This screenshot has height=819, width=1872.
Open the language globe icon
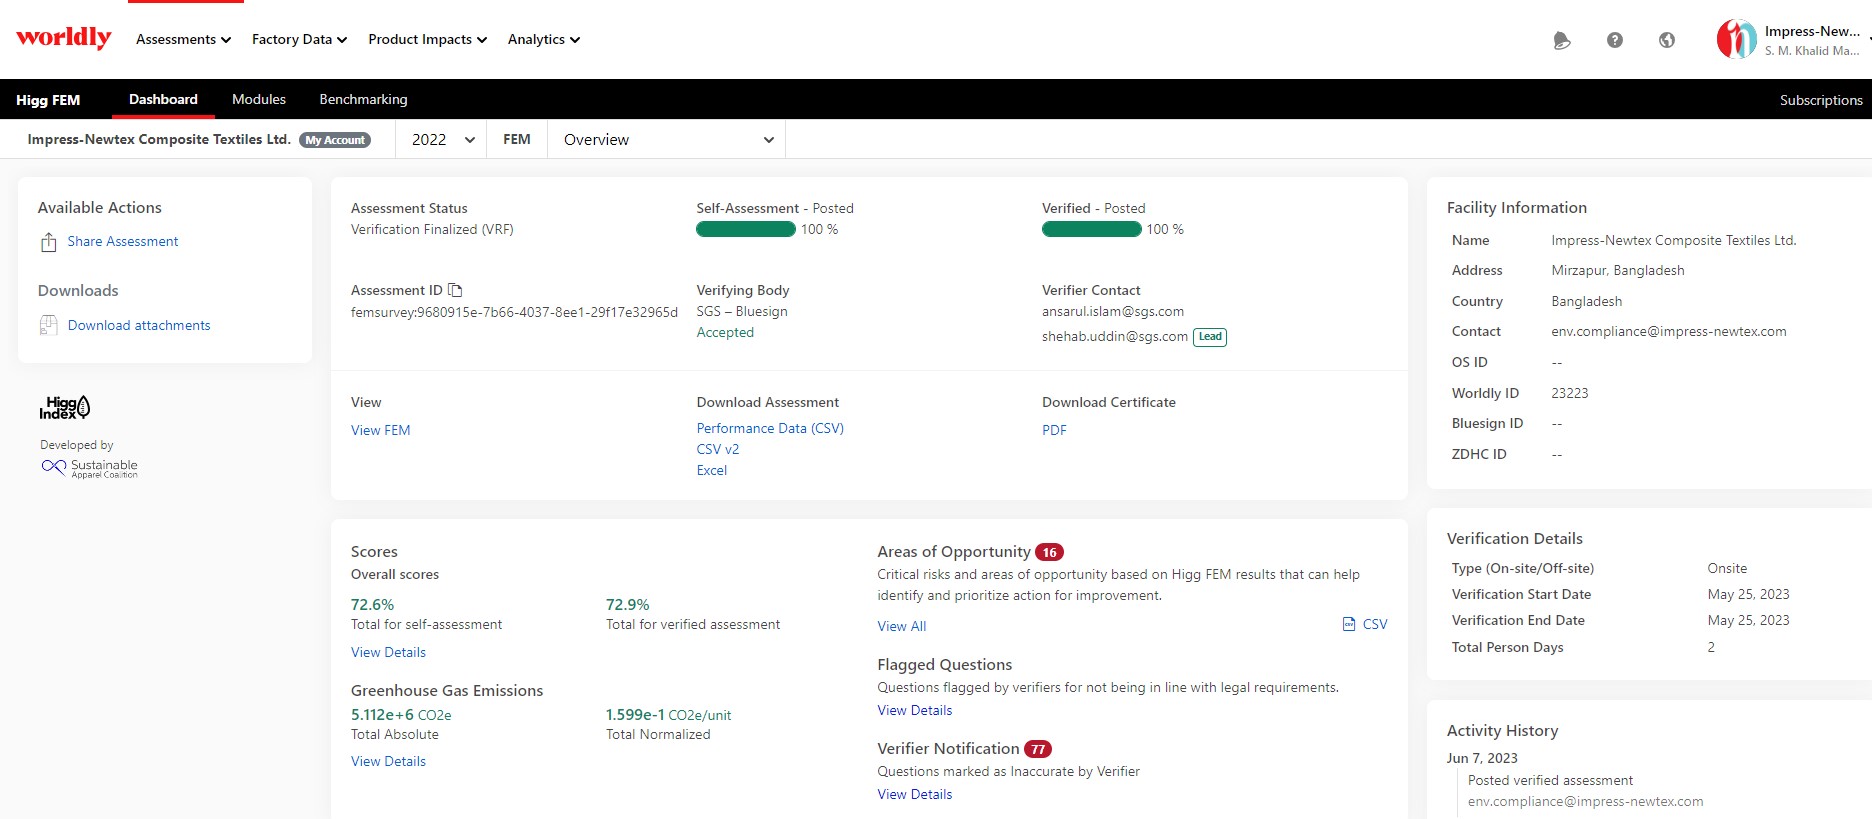point(1666,40)
